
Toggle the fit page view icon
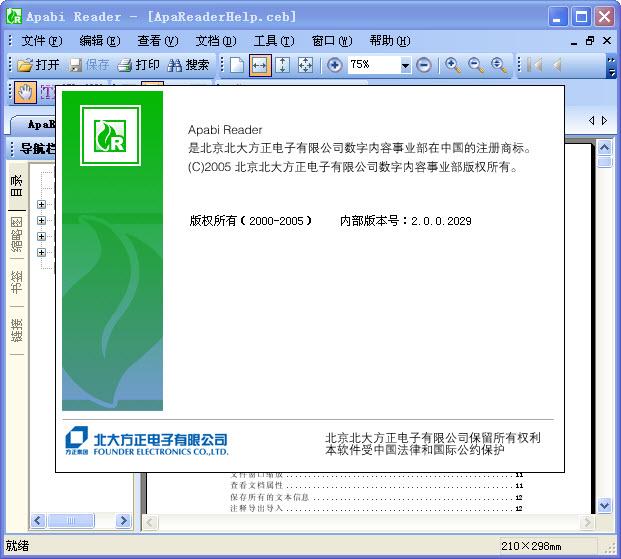click(x=305, y=65)
